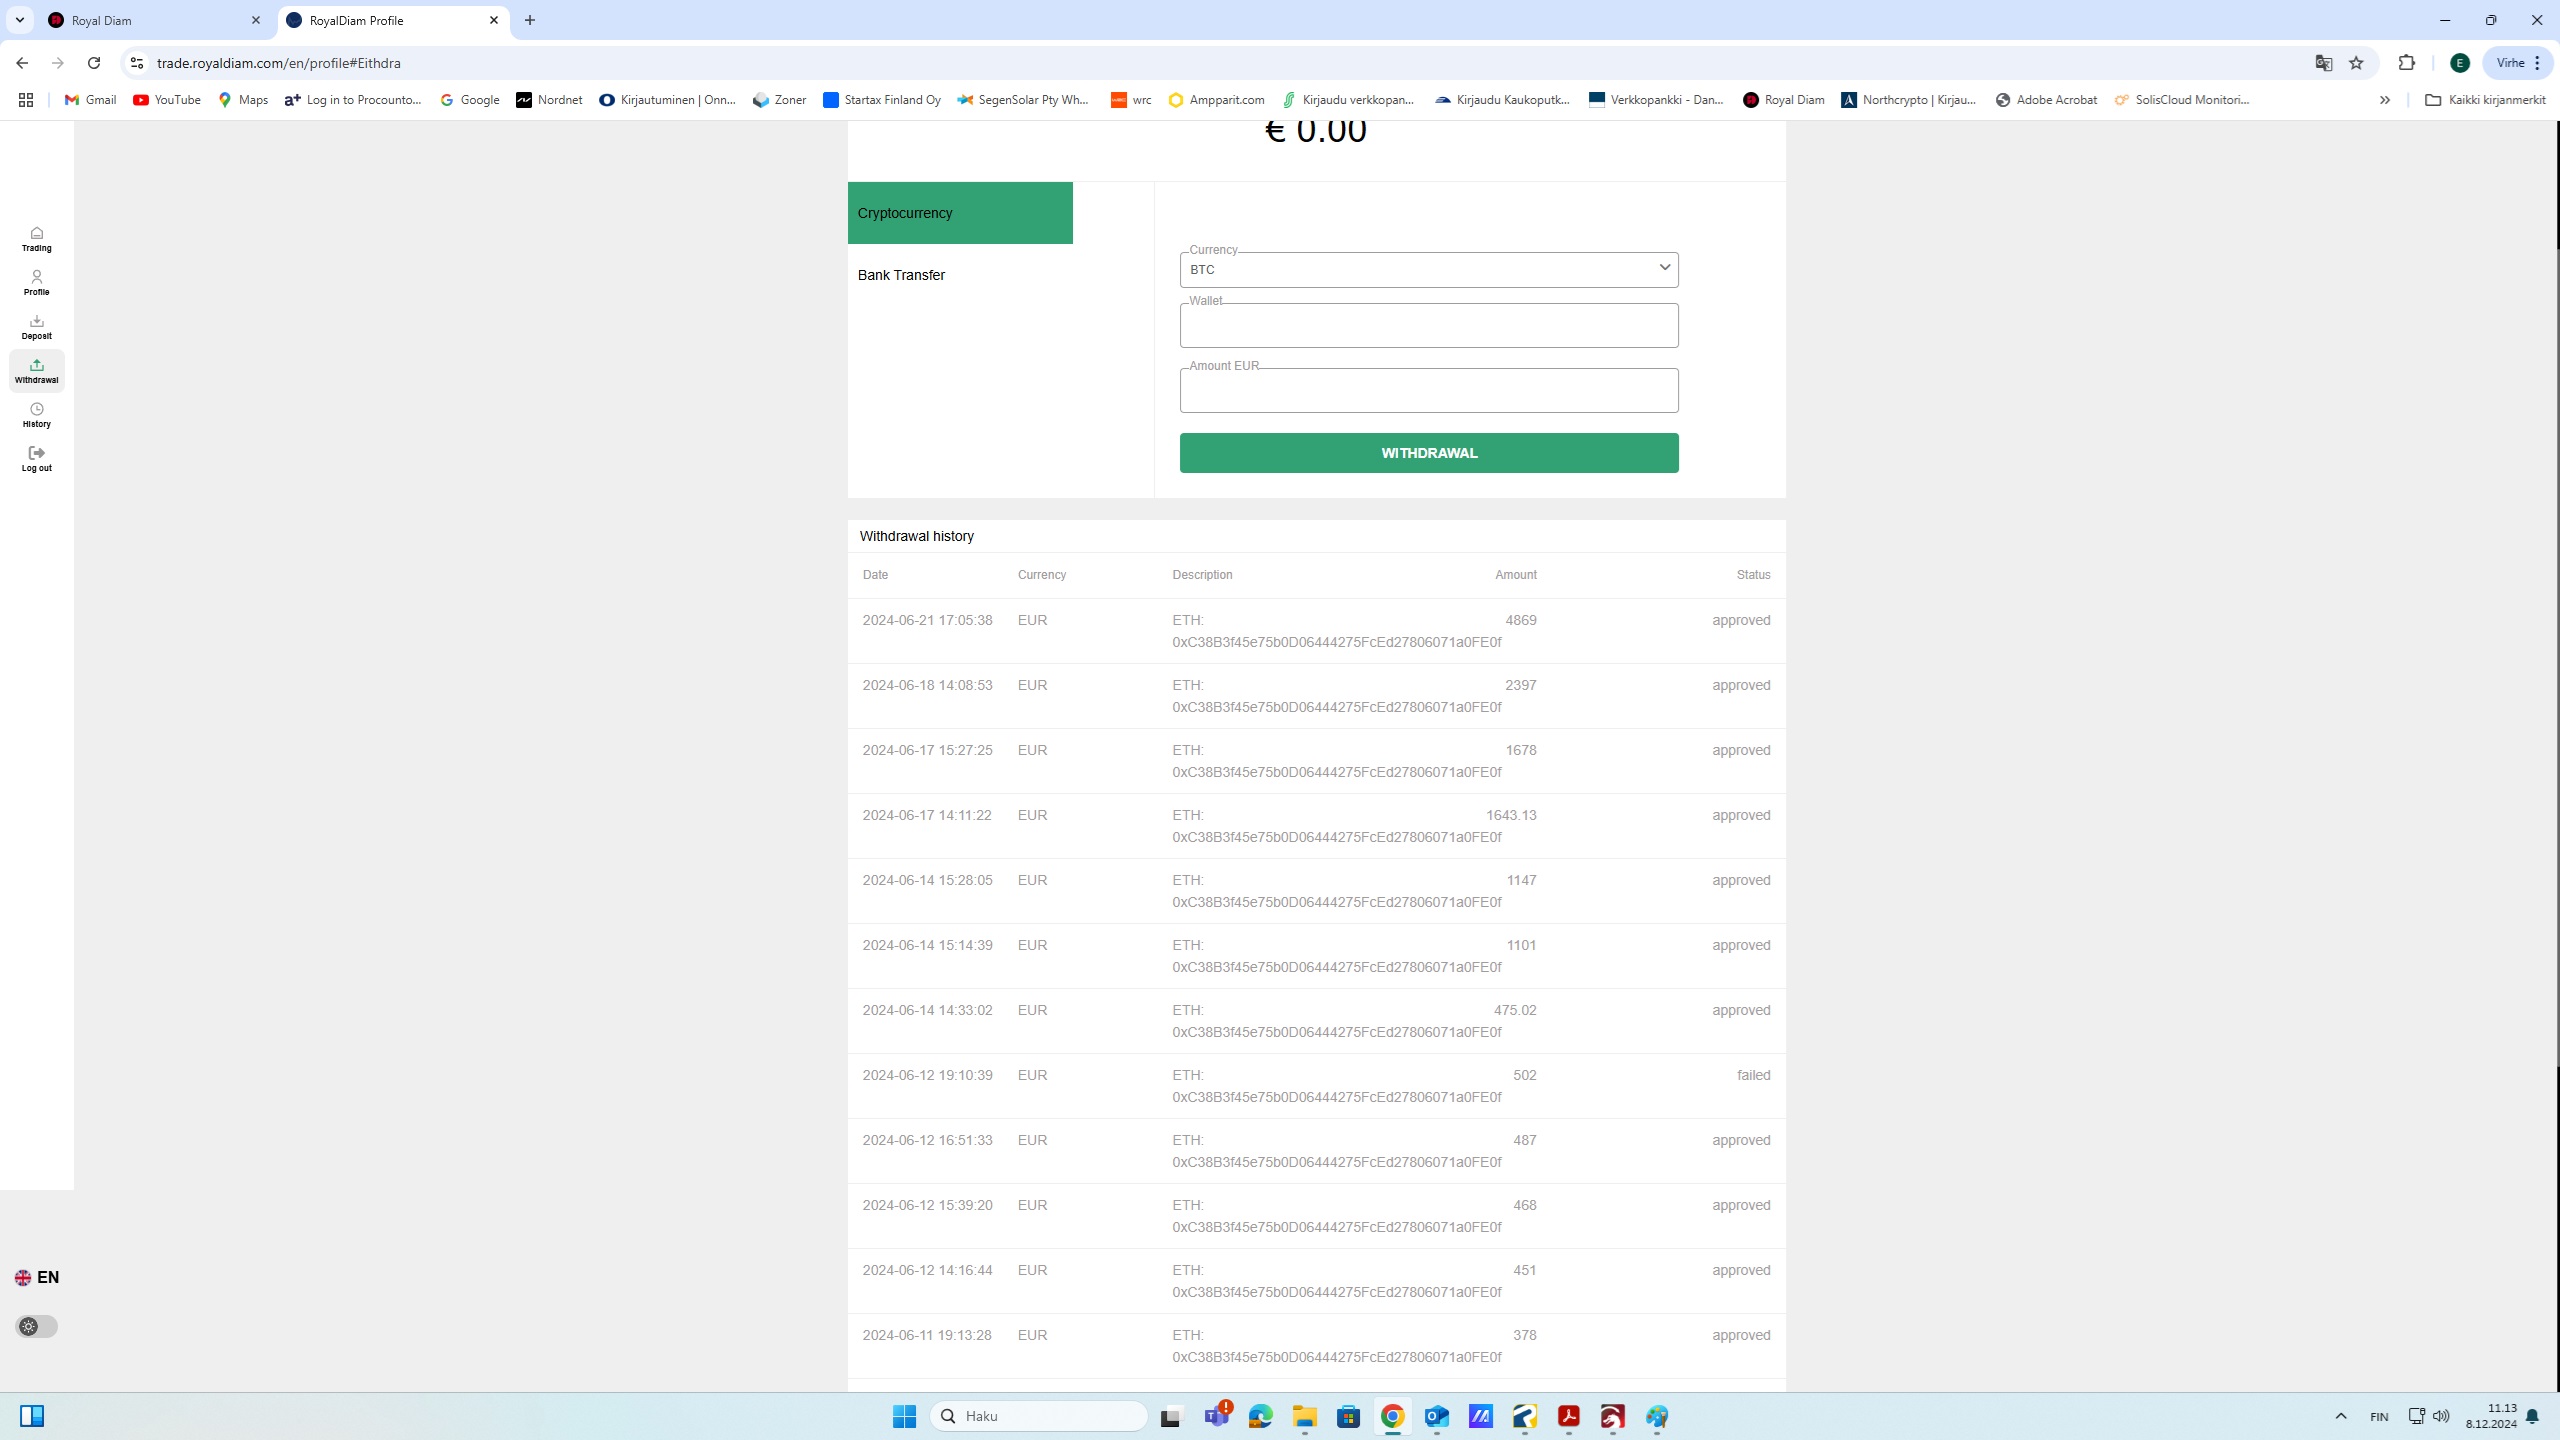The image size is (2560, 1440).
Task: Select the Withdrawal sidebar icon
Action: 36,370
